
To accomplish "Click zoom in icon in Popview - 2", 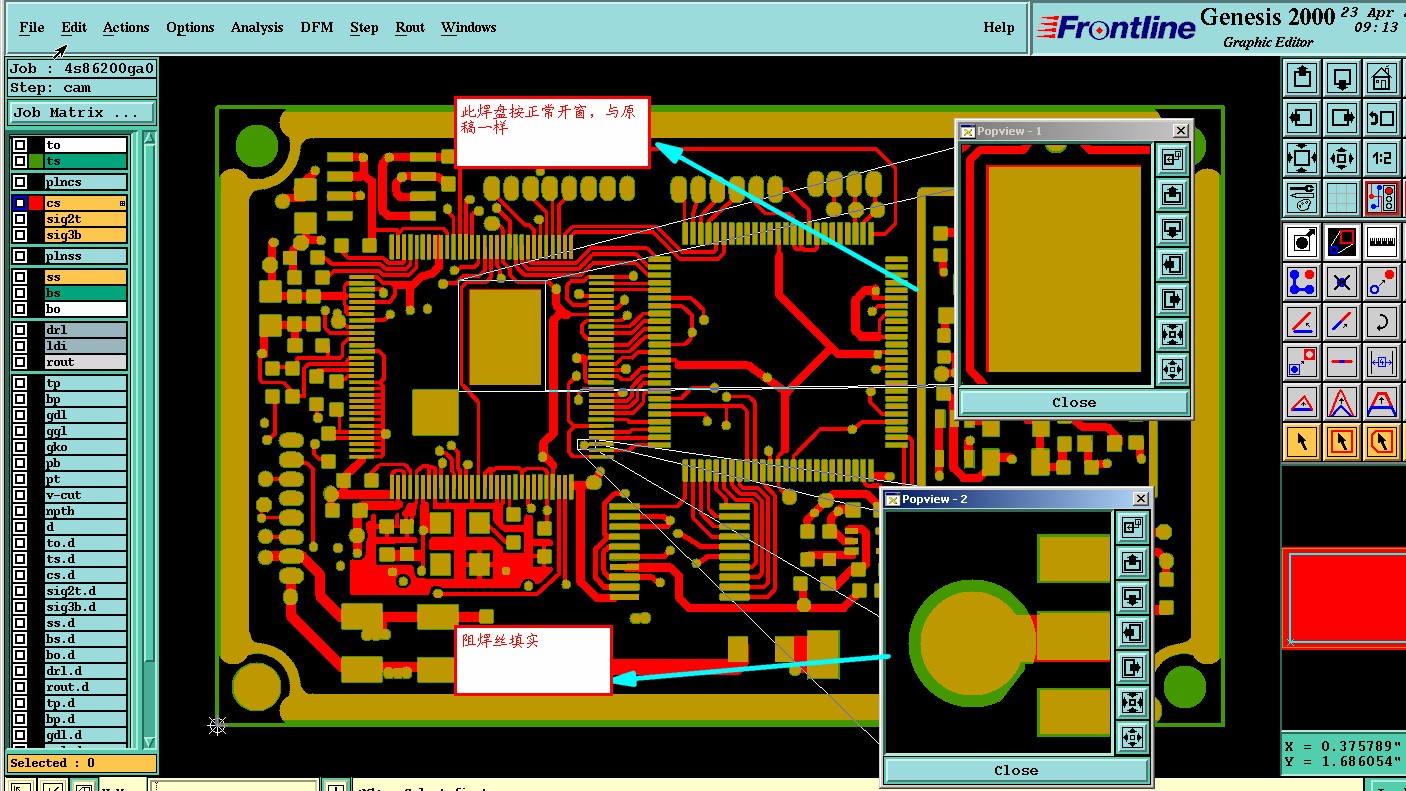I will coord(1131,702).
